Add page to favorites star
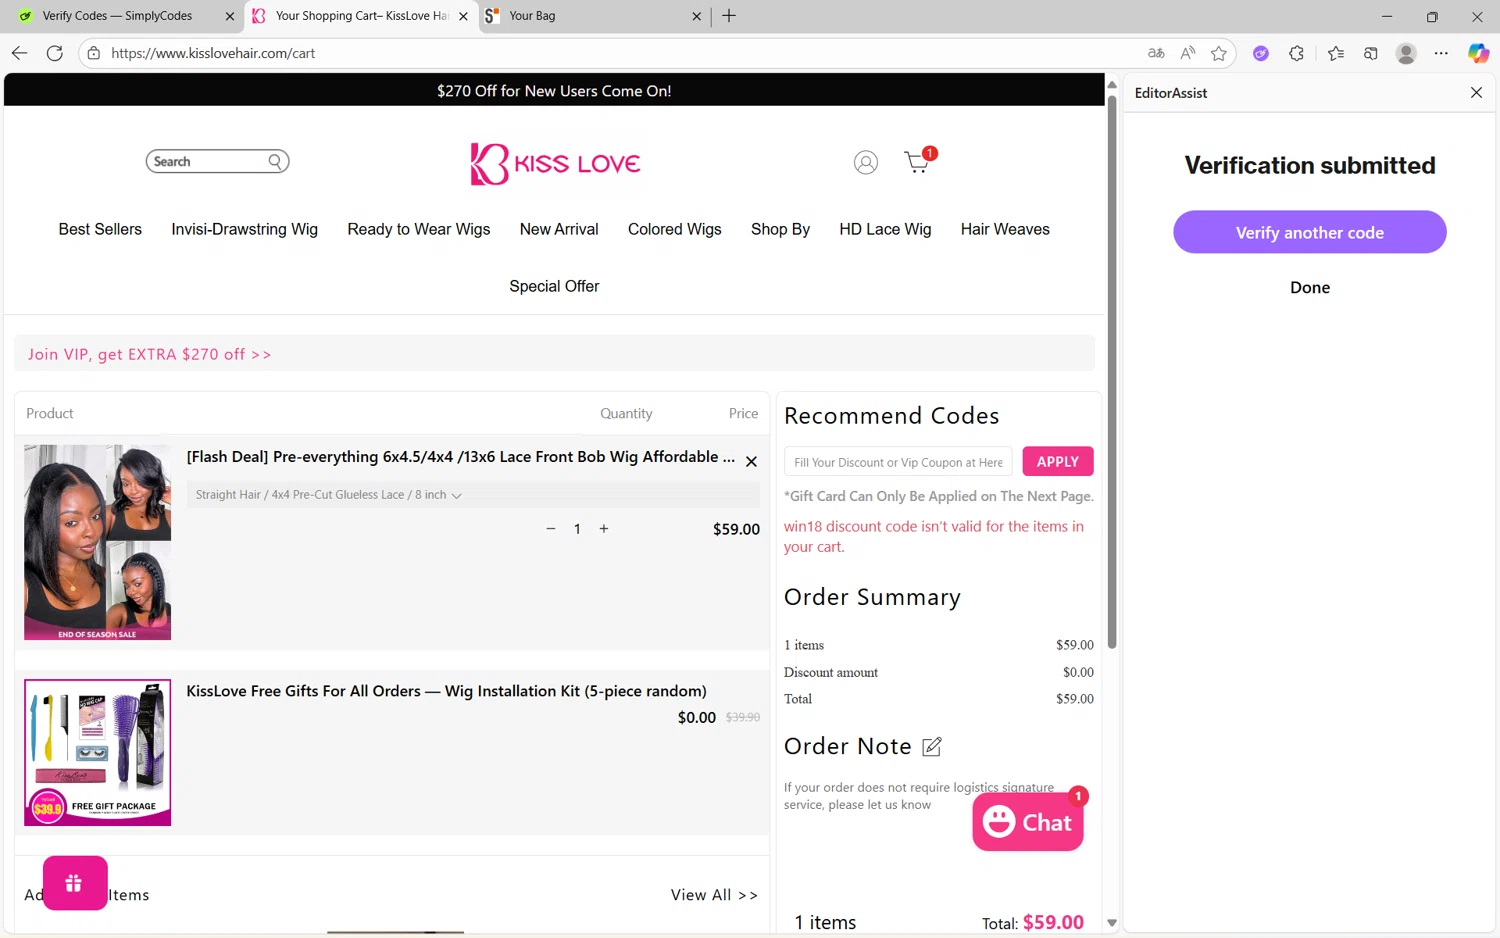Screen dimensions: 1500x938 pyautogui.click(x=1218, y=53)
